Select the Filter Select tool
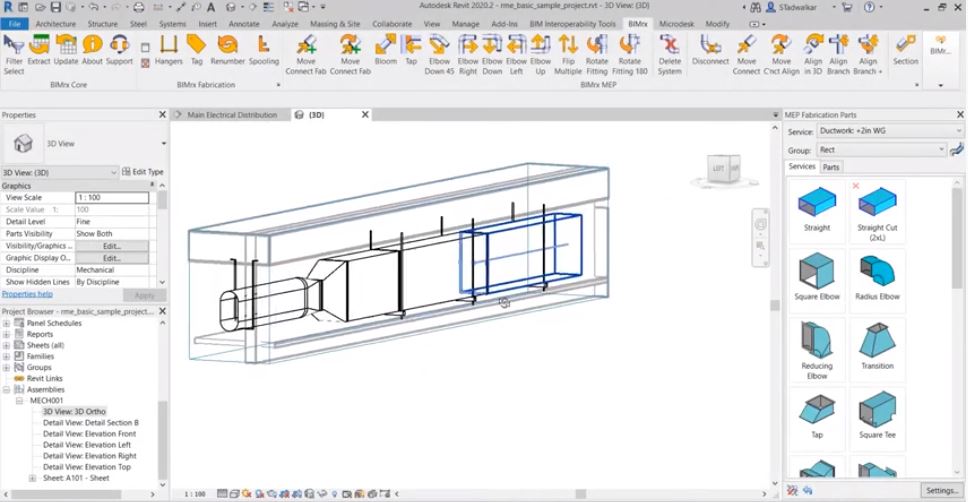This screenshot has width=968, height=502. coord(14,54)
